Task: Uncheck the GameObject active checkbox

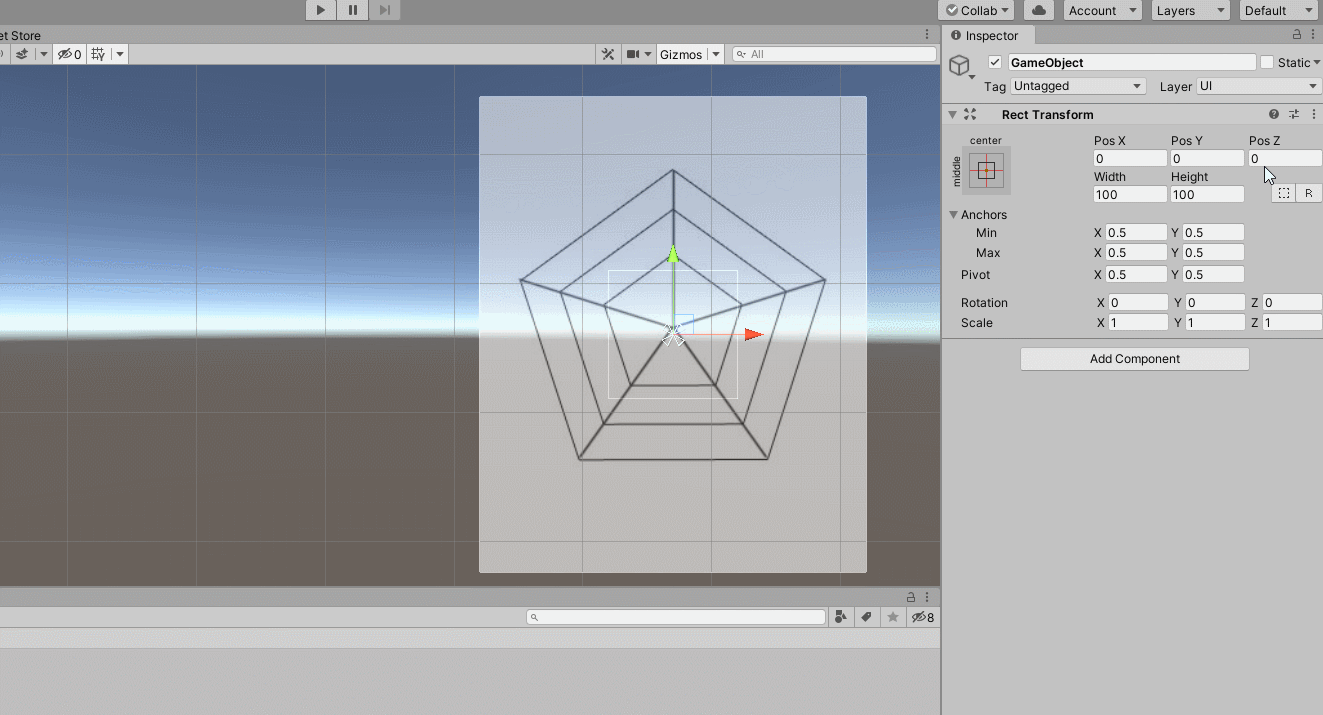Action: click(x=994, y=62)
